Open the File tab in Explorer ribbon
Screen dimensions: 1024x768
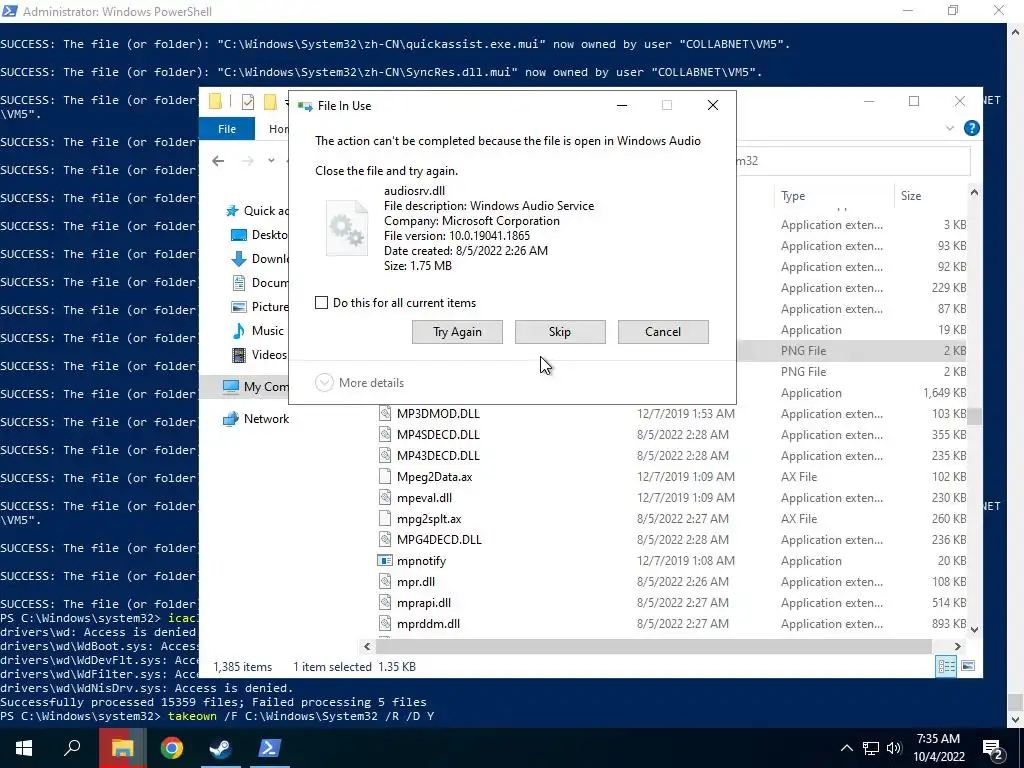(227, 129)
